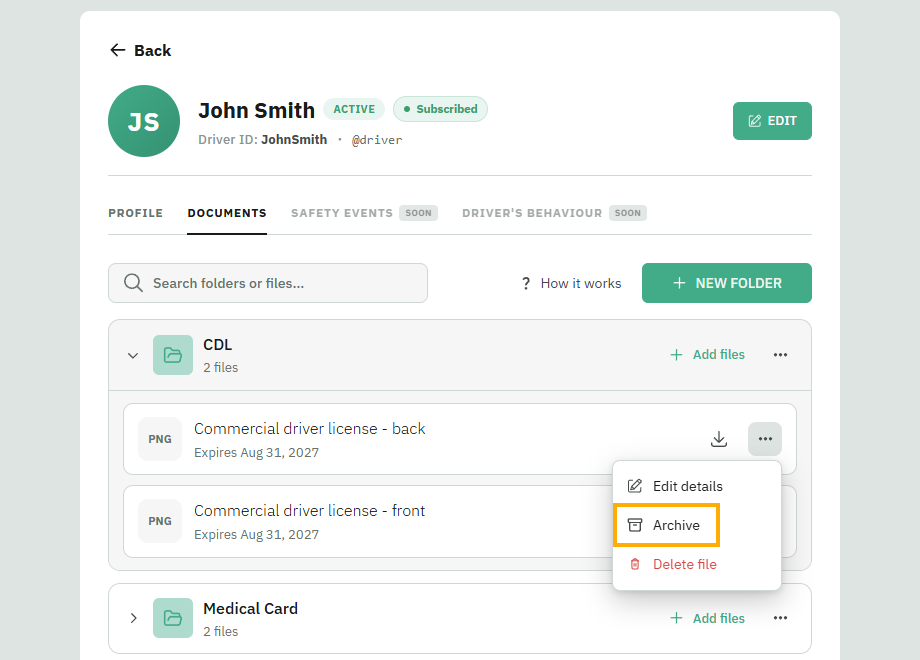Open the How it works help link
The width and height of the screenshot is (920, 660).
click(x=571, y=283)
